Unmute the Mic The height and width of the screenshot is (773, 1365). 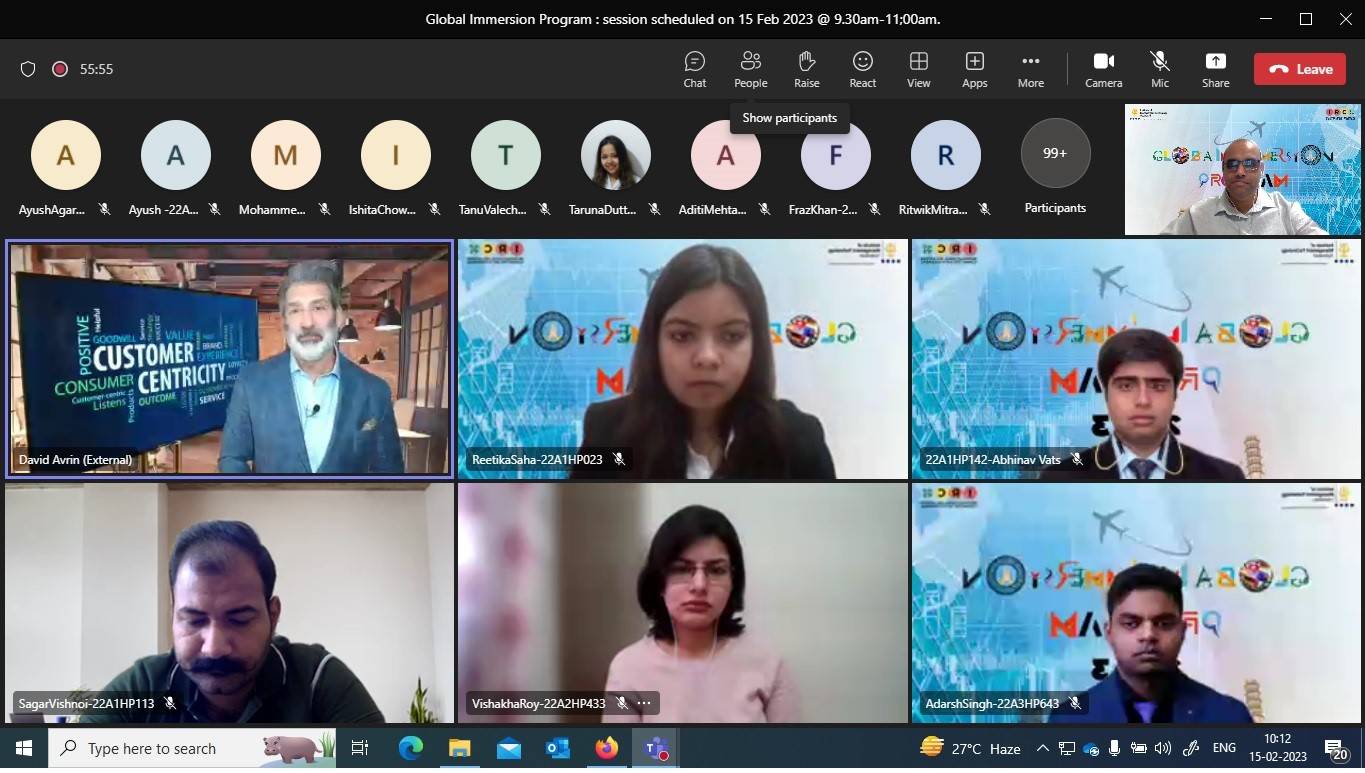click(x=1160, y=69)
